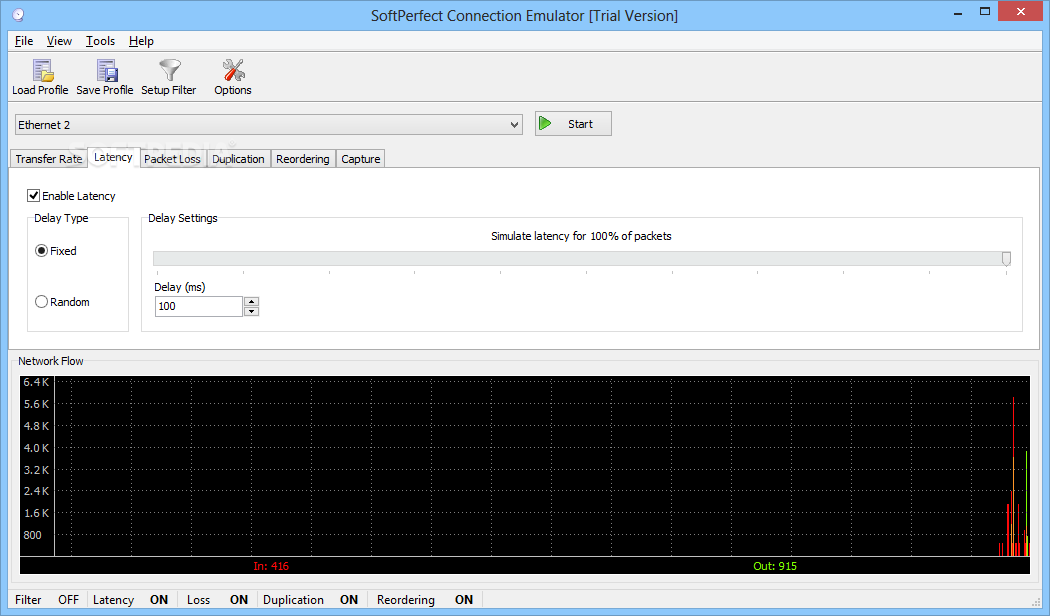Click the 'In: 416' graph label
Screen dimensions: 1050x616
[x=271, y=566]
